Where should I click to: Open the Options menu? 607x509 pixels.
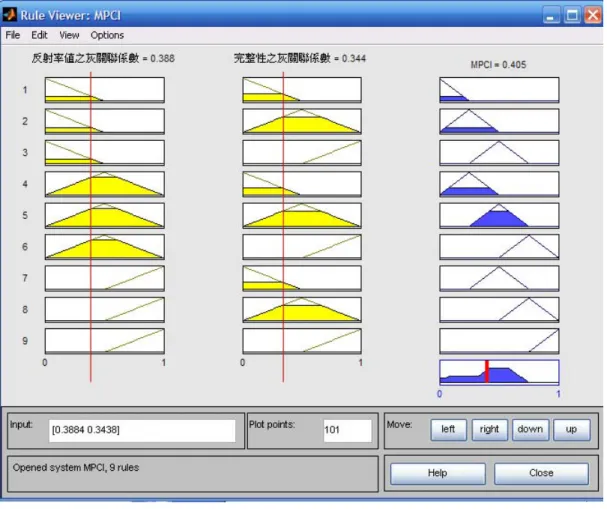point(107,35)
